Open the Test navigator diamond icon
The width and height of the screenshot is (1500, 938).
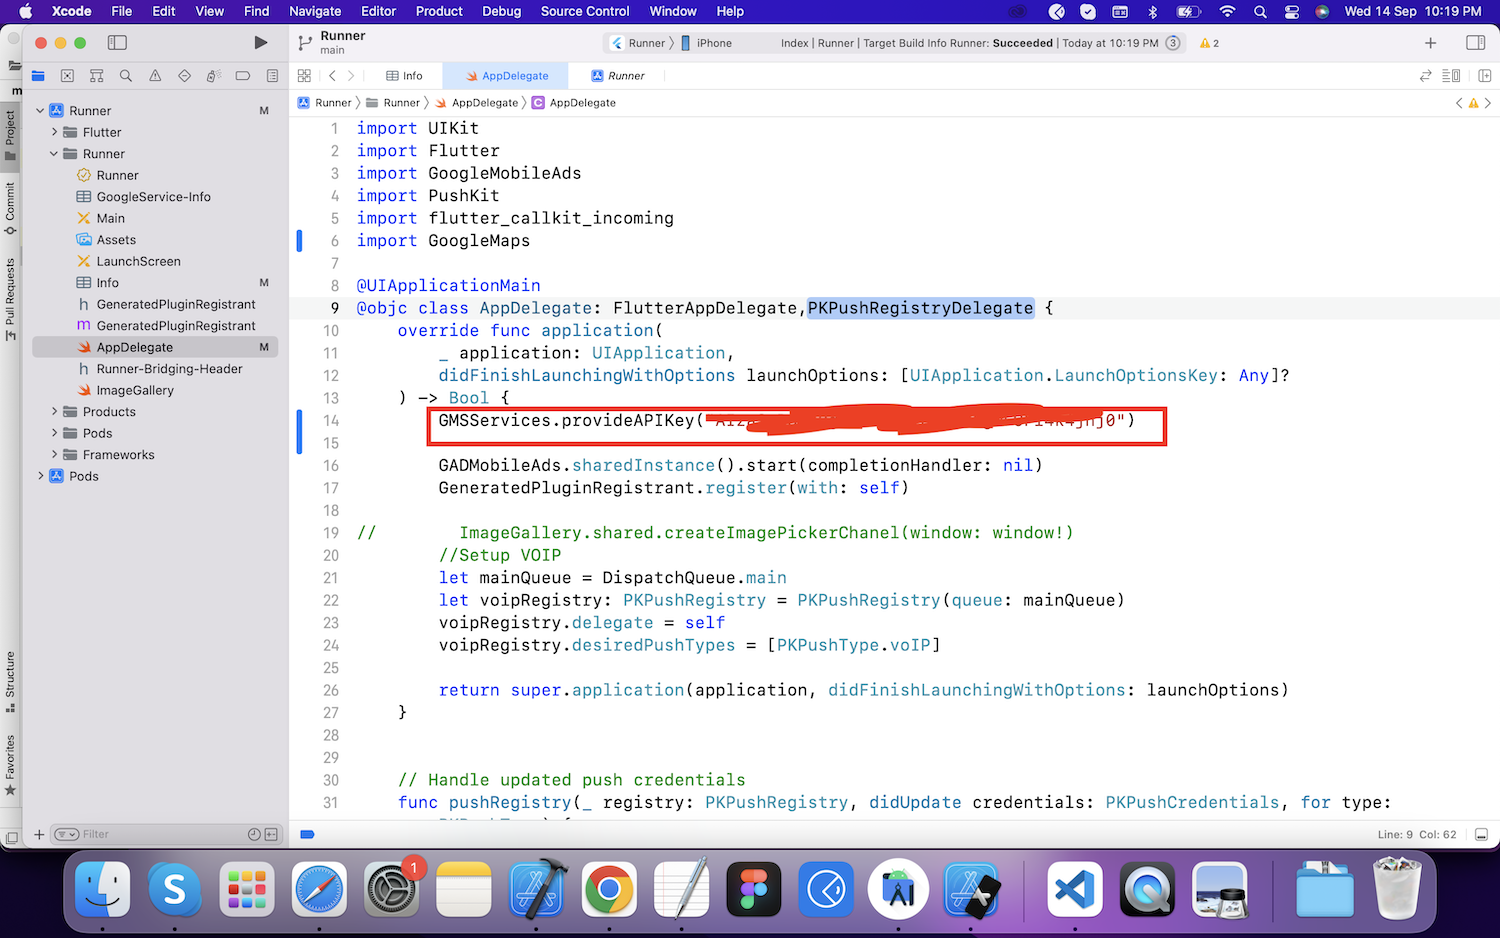[x=184, y=76]
